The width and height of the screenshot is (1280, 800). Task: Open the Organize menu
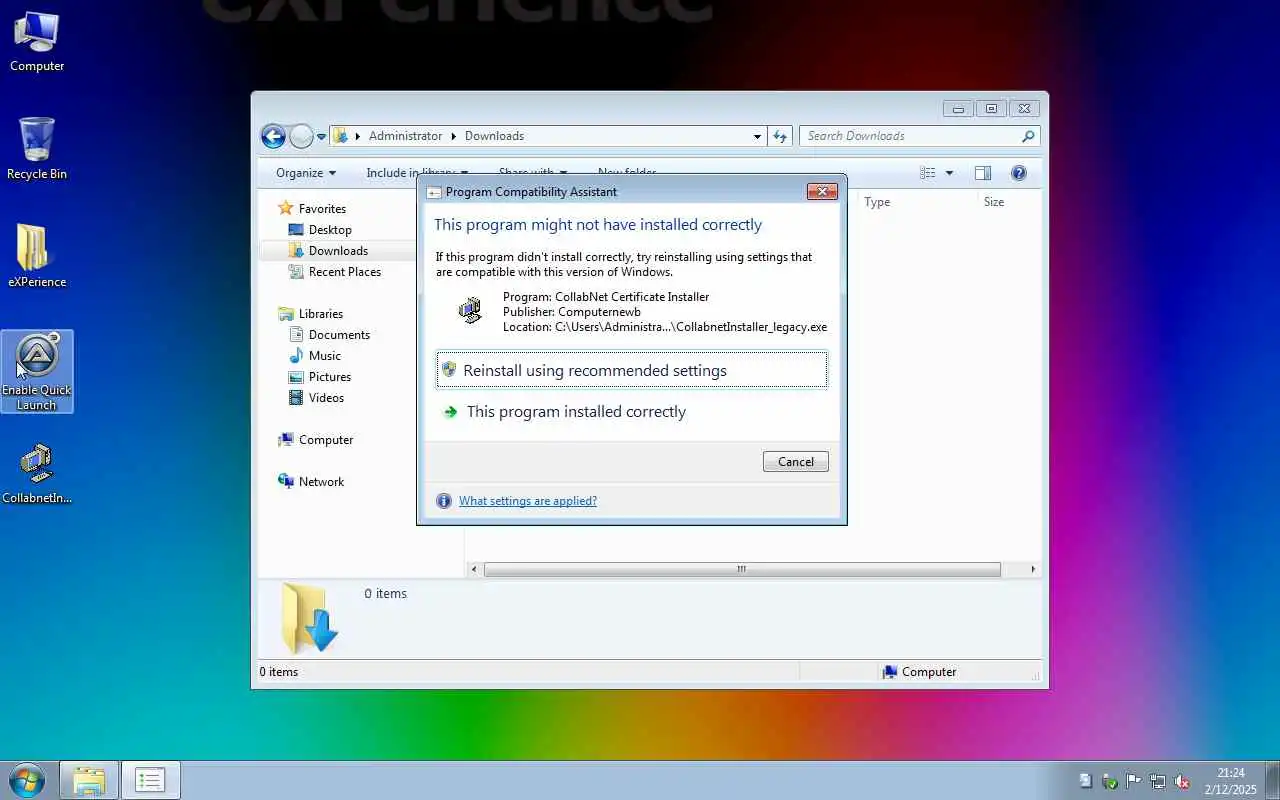point(306,173)
